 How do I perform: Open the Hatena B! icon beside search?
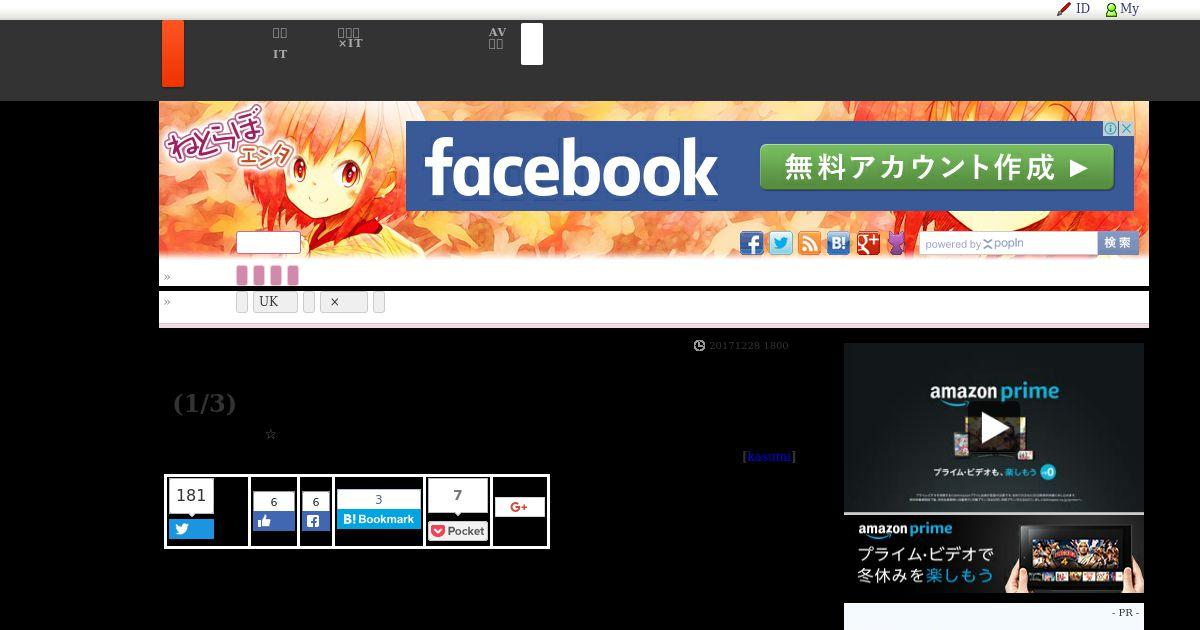coord(839,243)
